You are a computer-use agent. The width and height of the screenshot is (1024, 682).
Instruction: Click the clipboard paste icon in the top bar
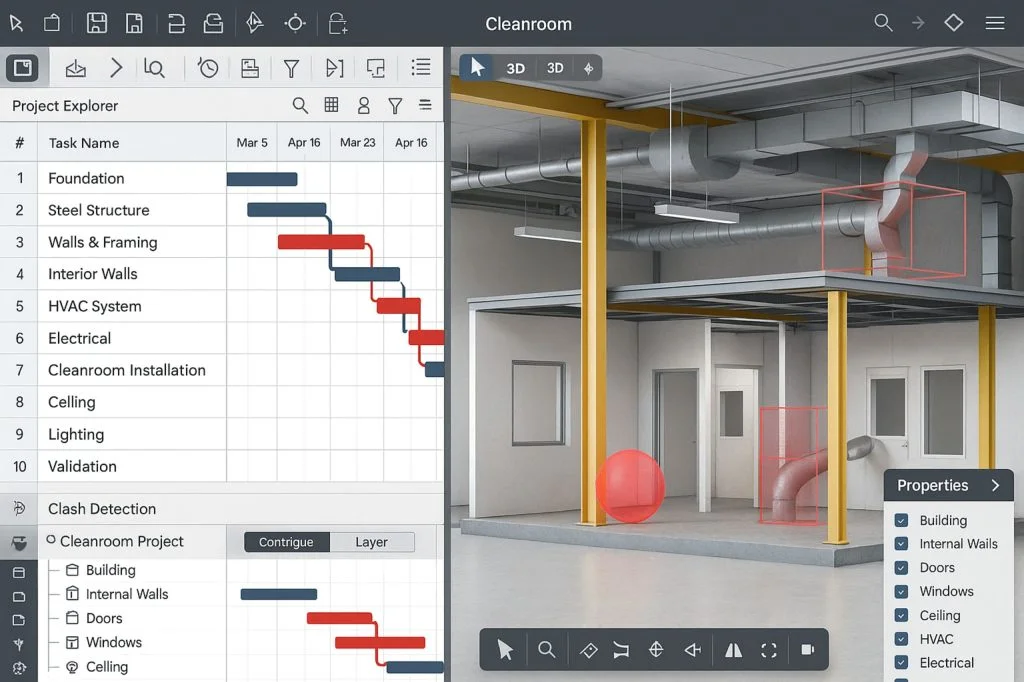(52, 24)
